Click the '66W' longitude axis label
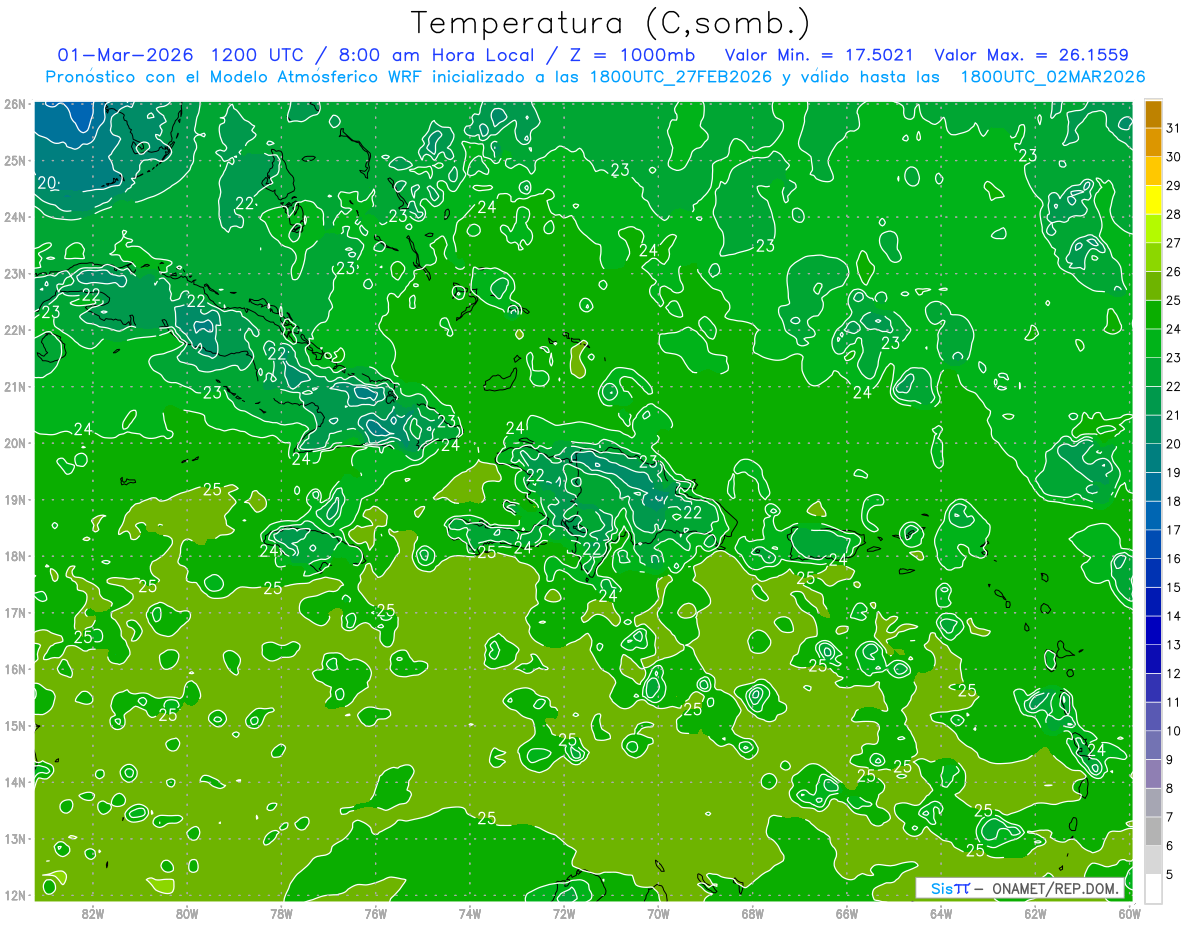The height and width of the screenshot is (927, 1200). pos(846,913)
